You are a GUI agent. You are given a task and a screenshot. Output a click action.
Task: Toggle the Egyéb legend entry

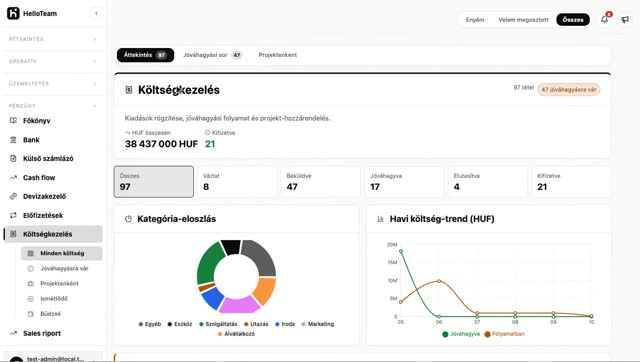(x=150, y=324)
